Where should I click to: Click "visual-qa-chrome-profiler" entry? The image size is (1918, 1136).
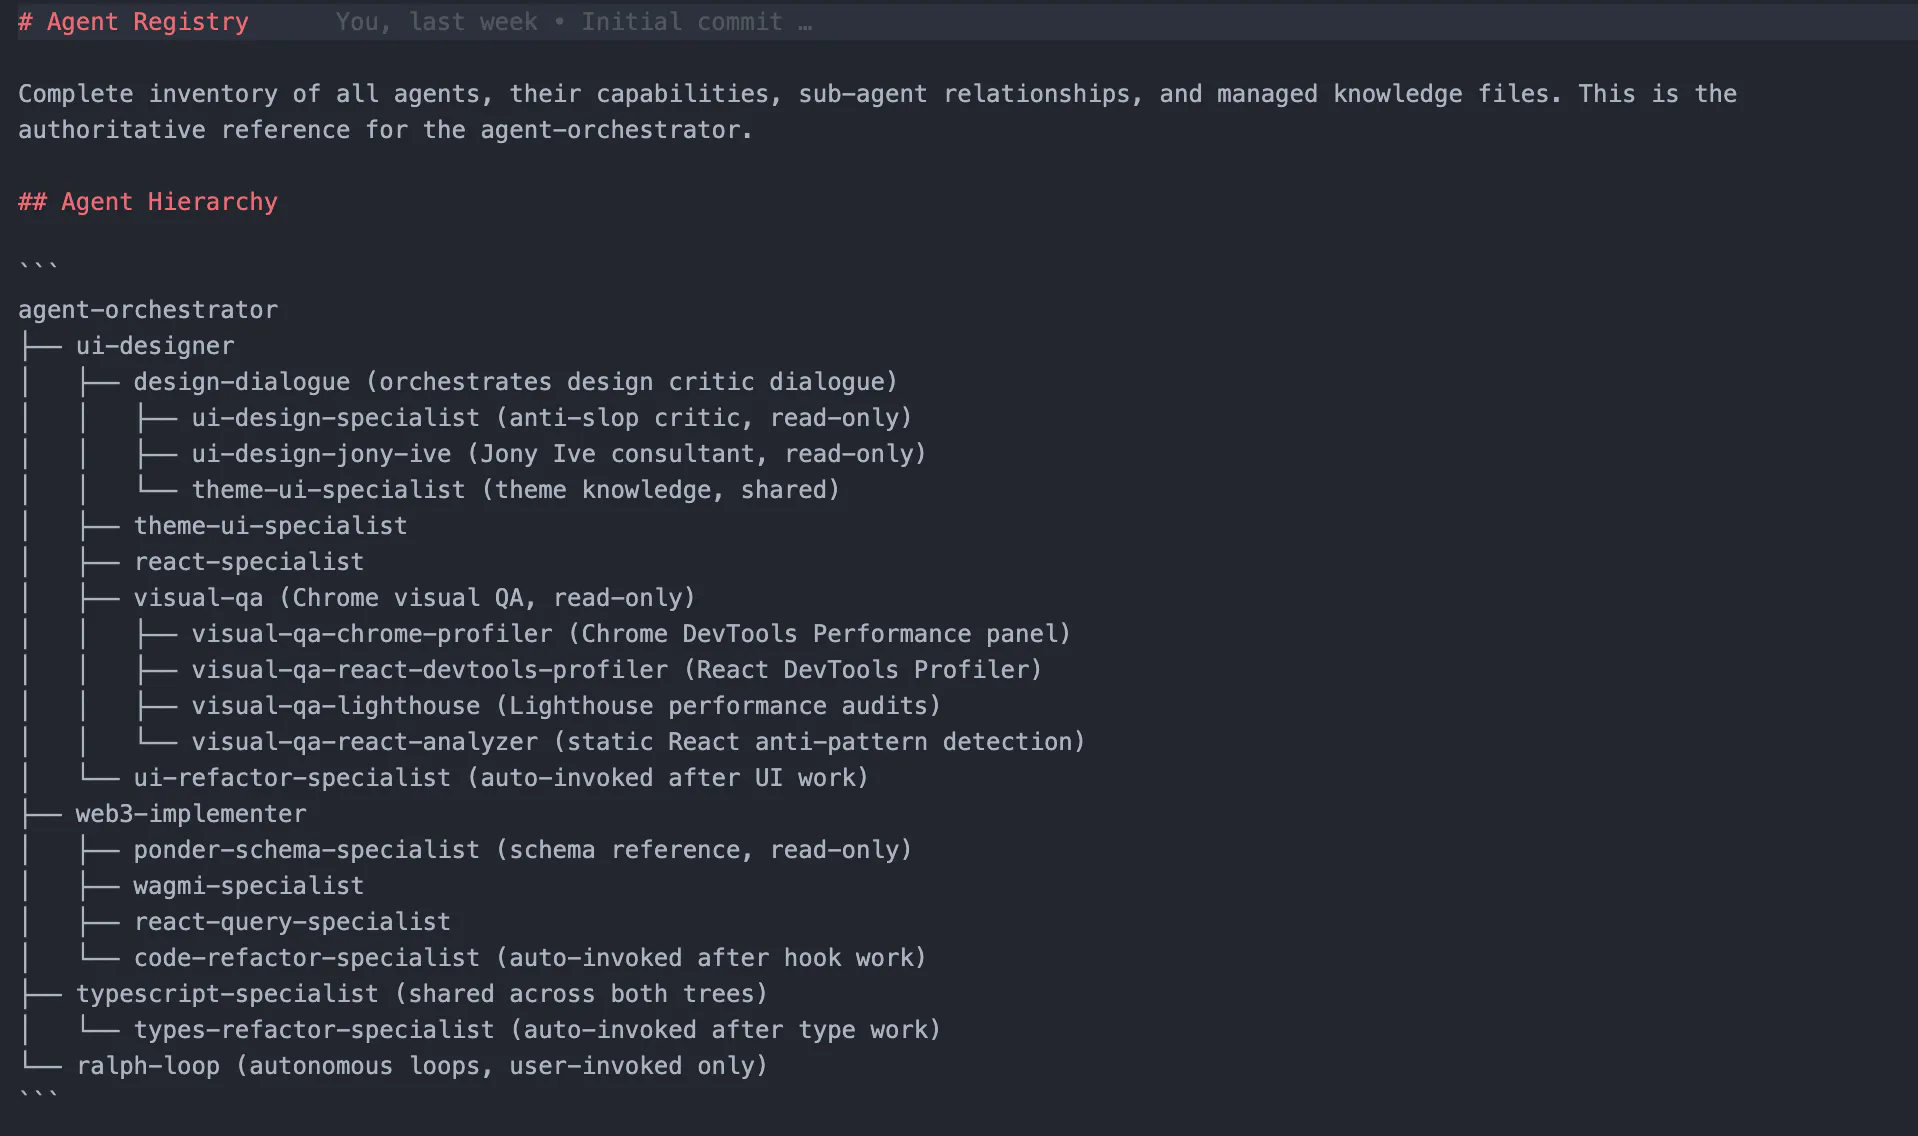(x=371, y=634)
